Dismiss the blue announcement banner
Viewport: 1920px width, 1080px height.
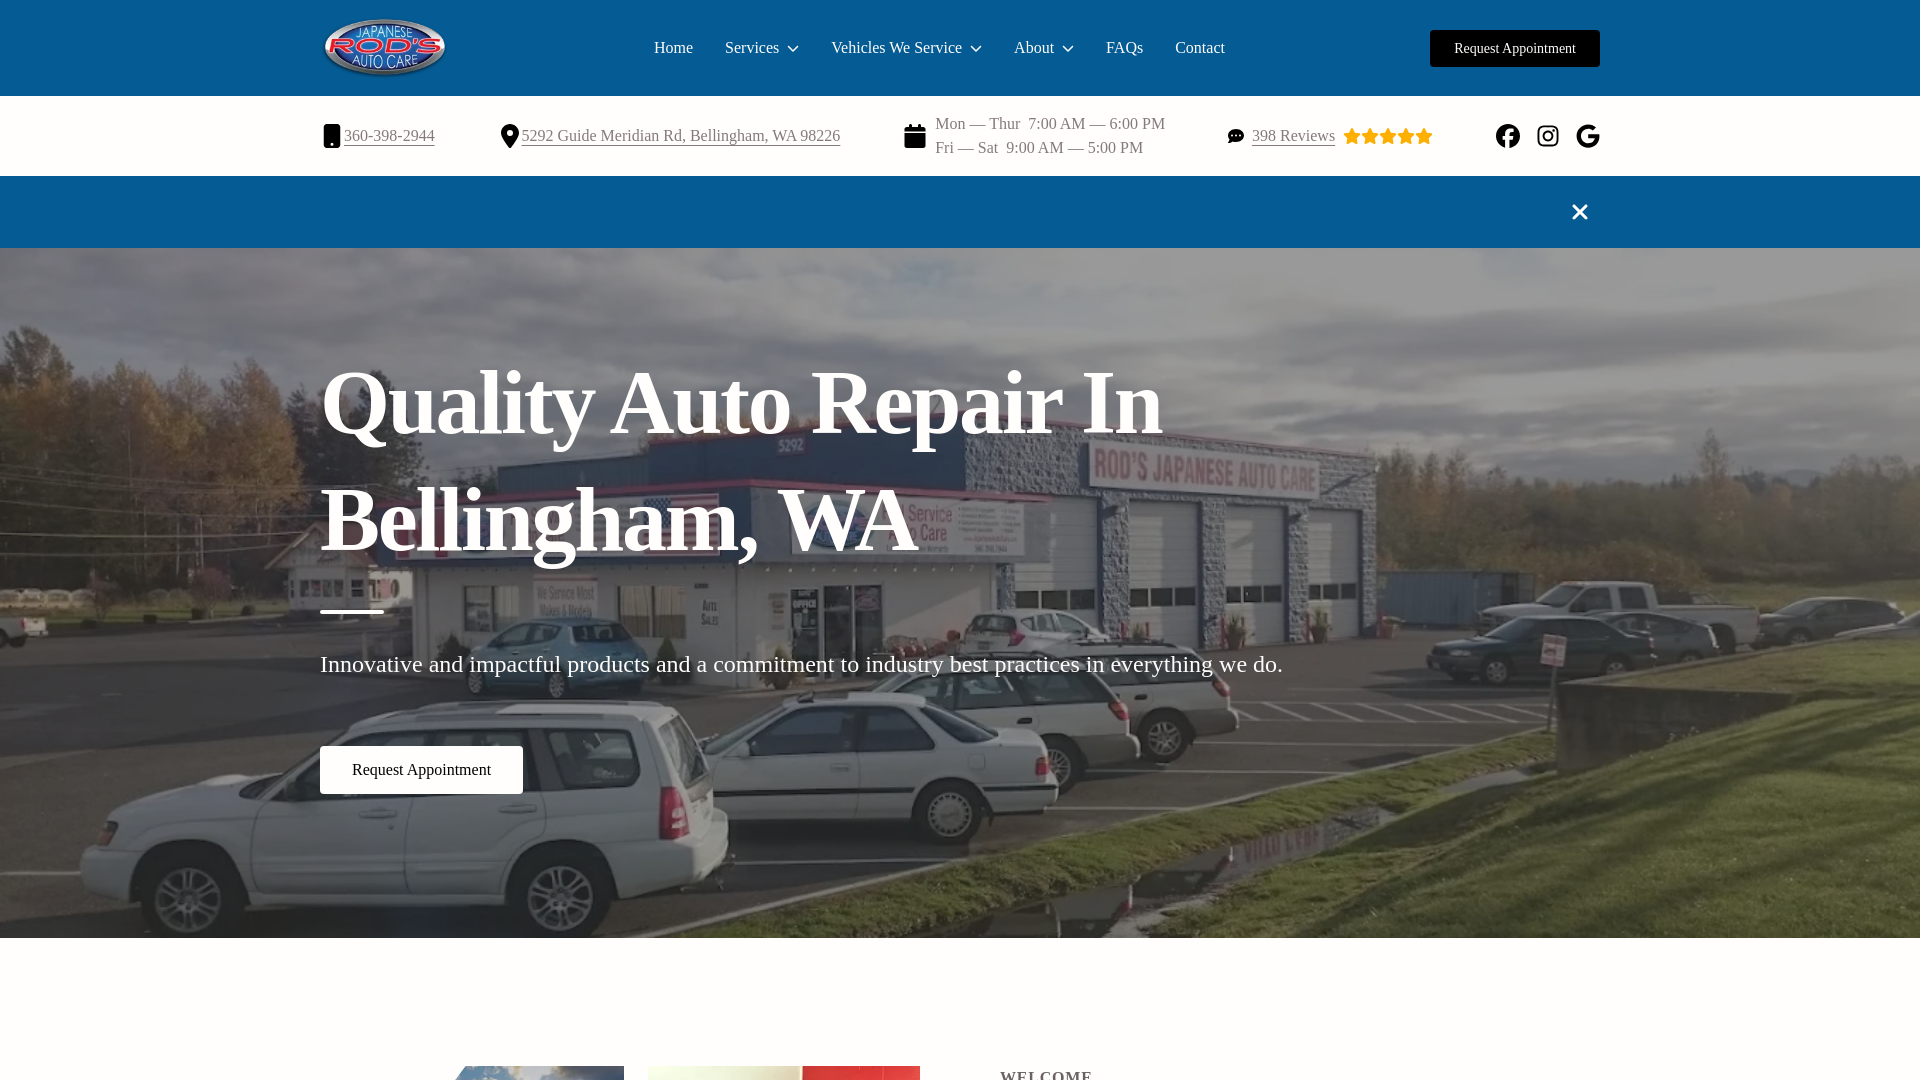click(x=1579, y=212)
